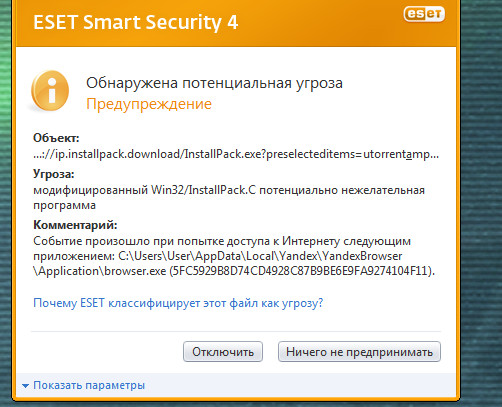Click the Win32/InstallPack.C threat name
The image size is (502, 407).
204,190
